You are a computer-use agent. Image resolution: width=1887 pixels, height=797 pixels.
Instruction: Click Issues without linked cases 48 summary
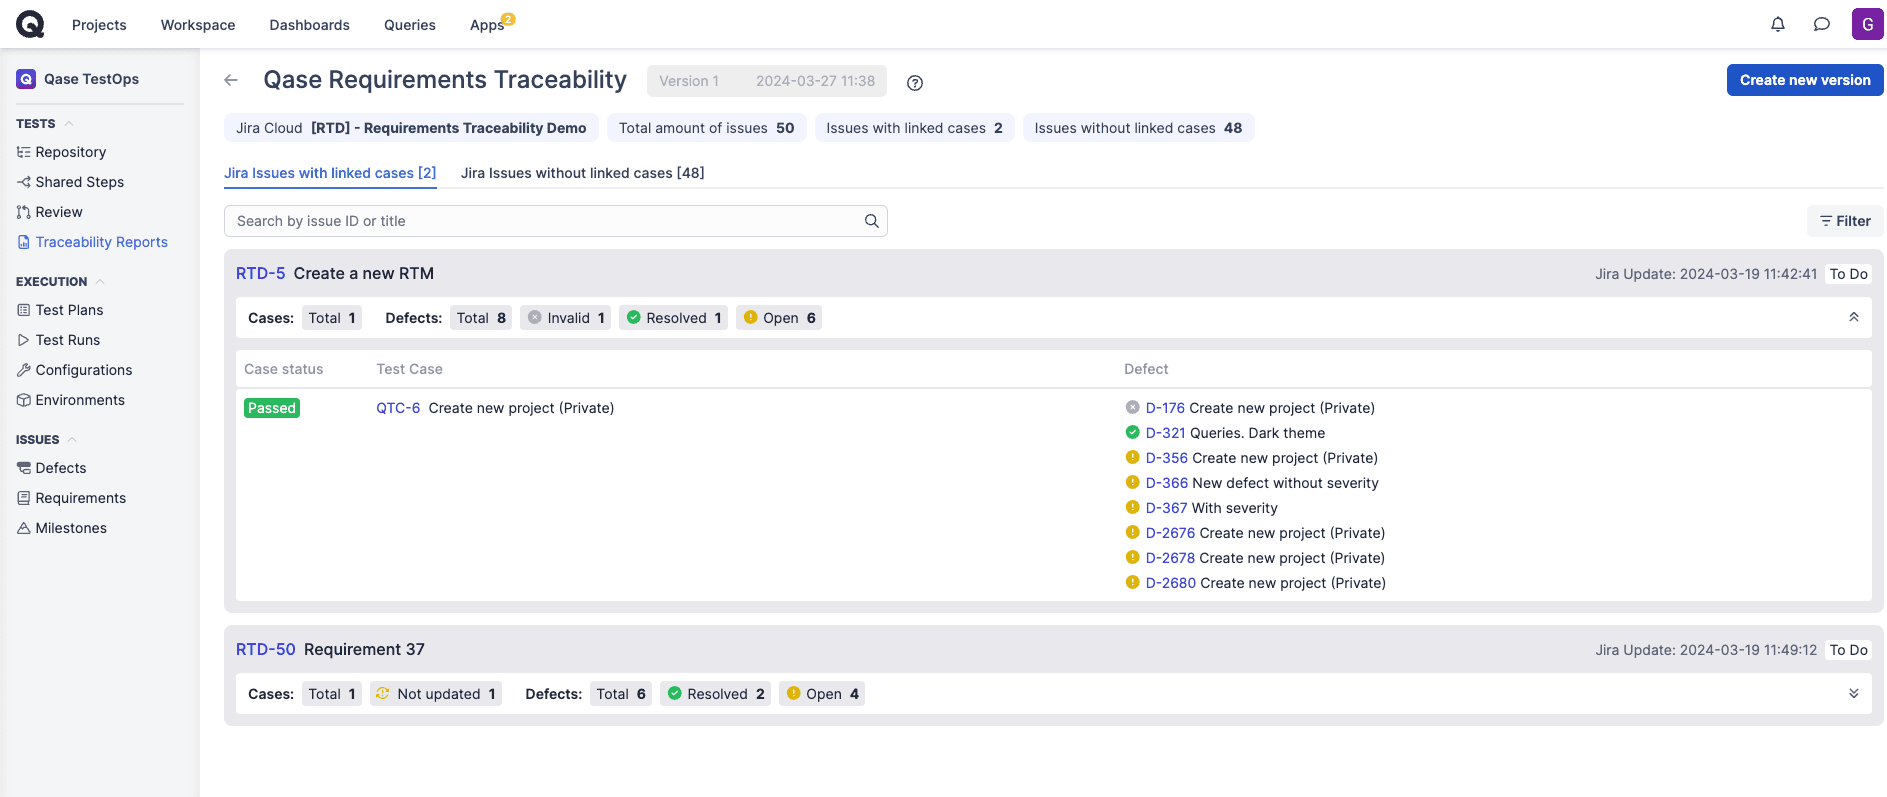click(x=1138, y=128)
